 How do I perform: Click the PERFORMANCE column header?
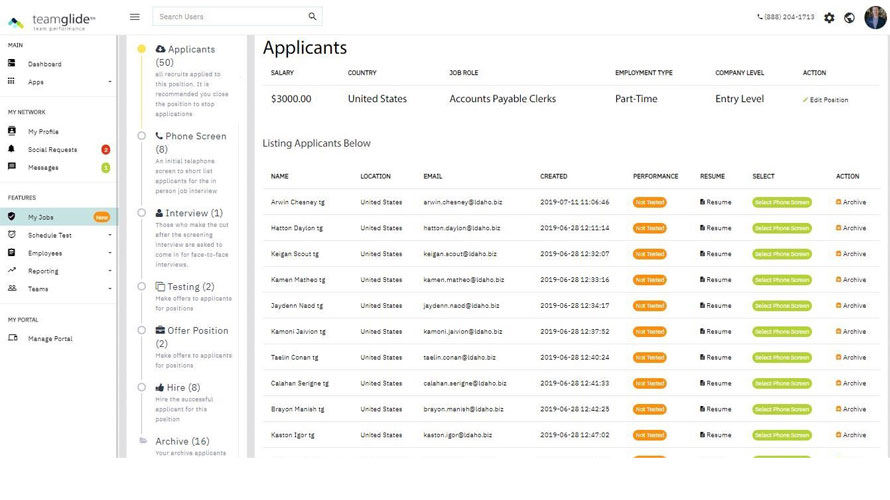(656, 177)
